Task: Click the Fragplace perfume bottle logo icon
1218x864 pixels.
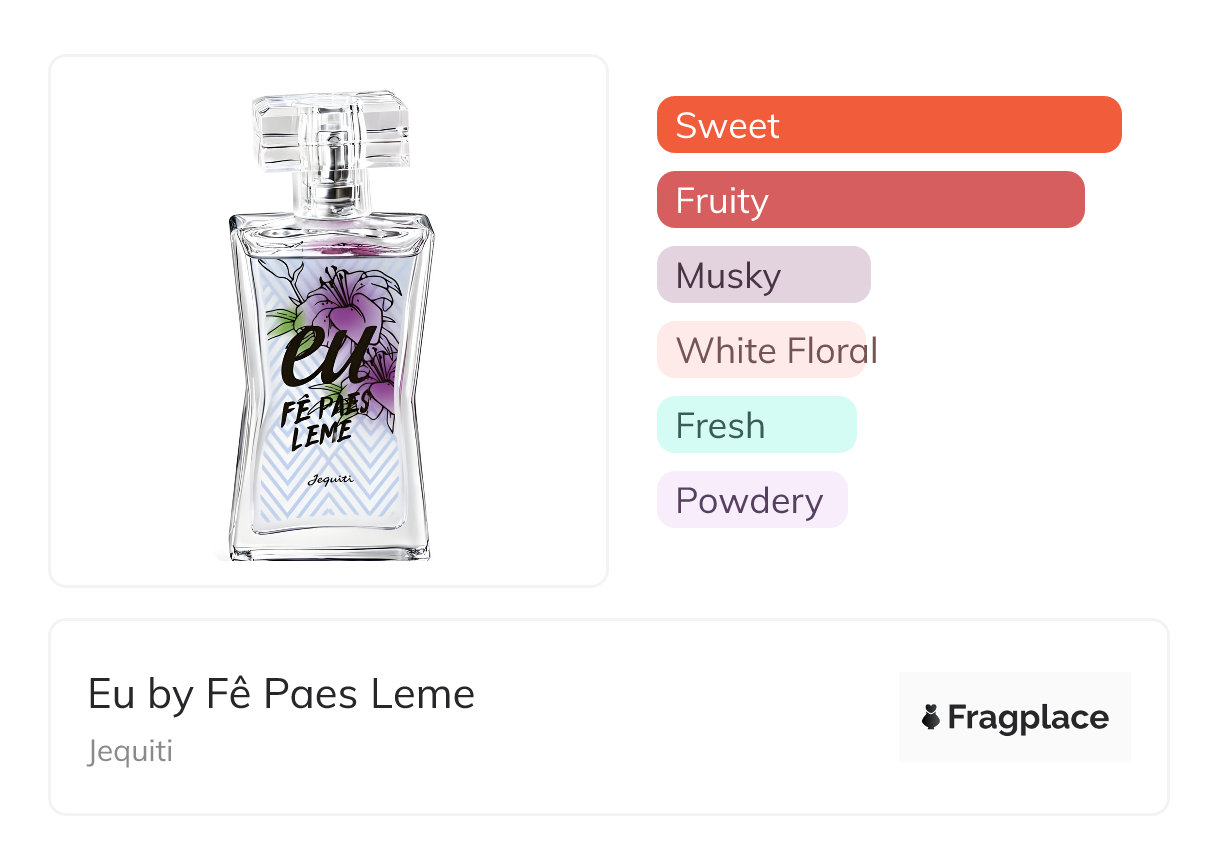Action: 931,717
